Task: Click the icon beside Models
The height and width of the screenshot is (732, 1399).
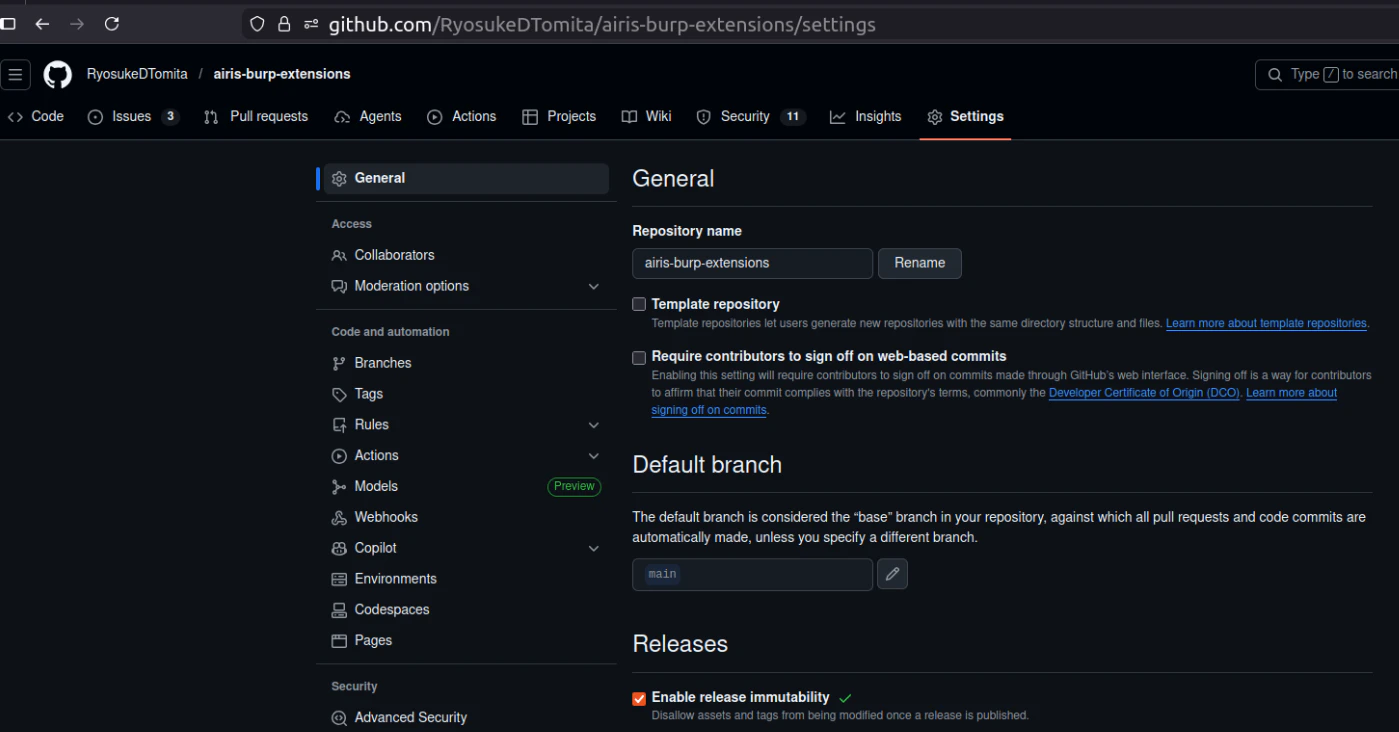Action: pyautogui.click(x=339, y=487)
